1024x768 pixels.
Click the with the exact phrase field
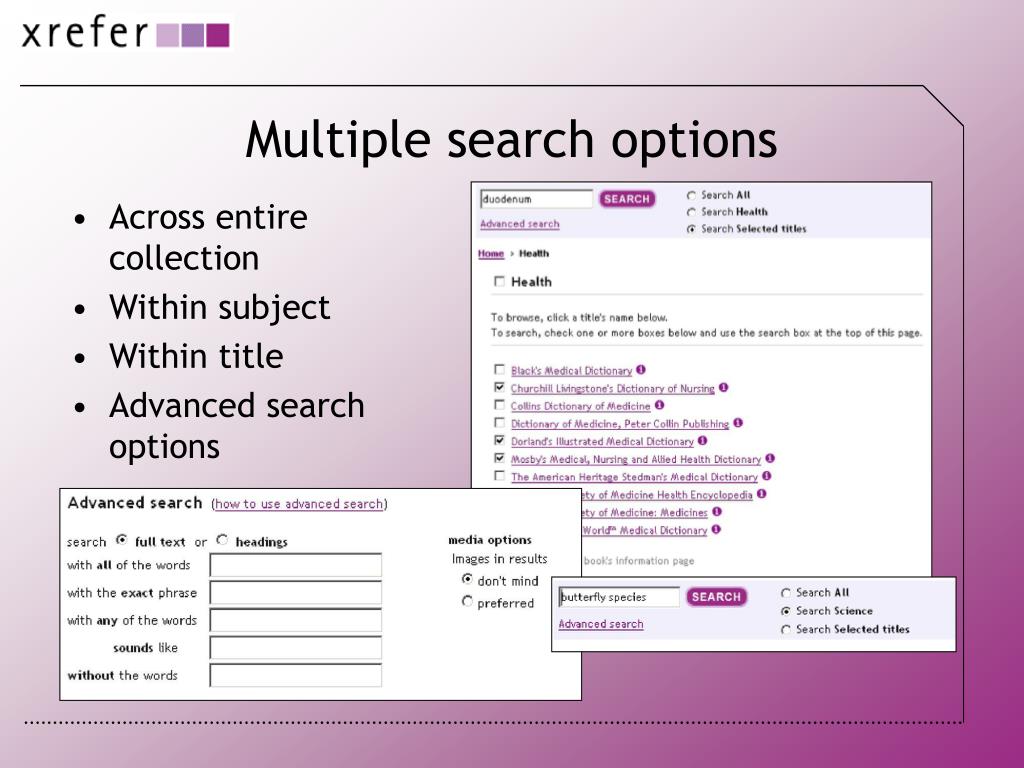[296, 593]
